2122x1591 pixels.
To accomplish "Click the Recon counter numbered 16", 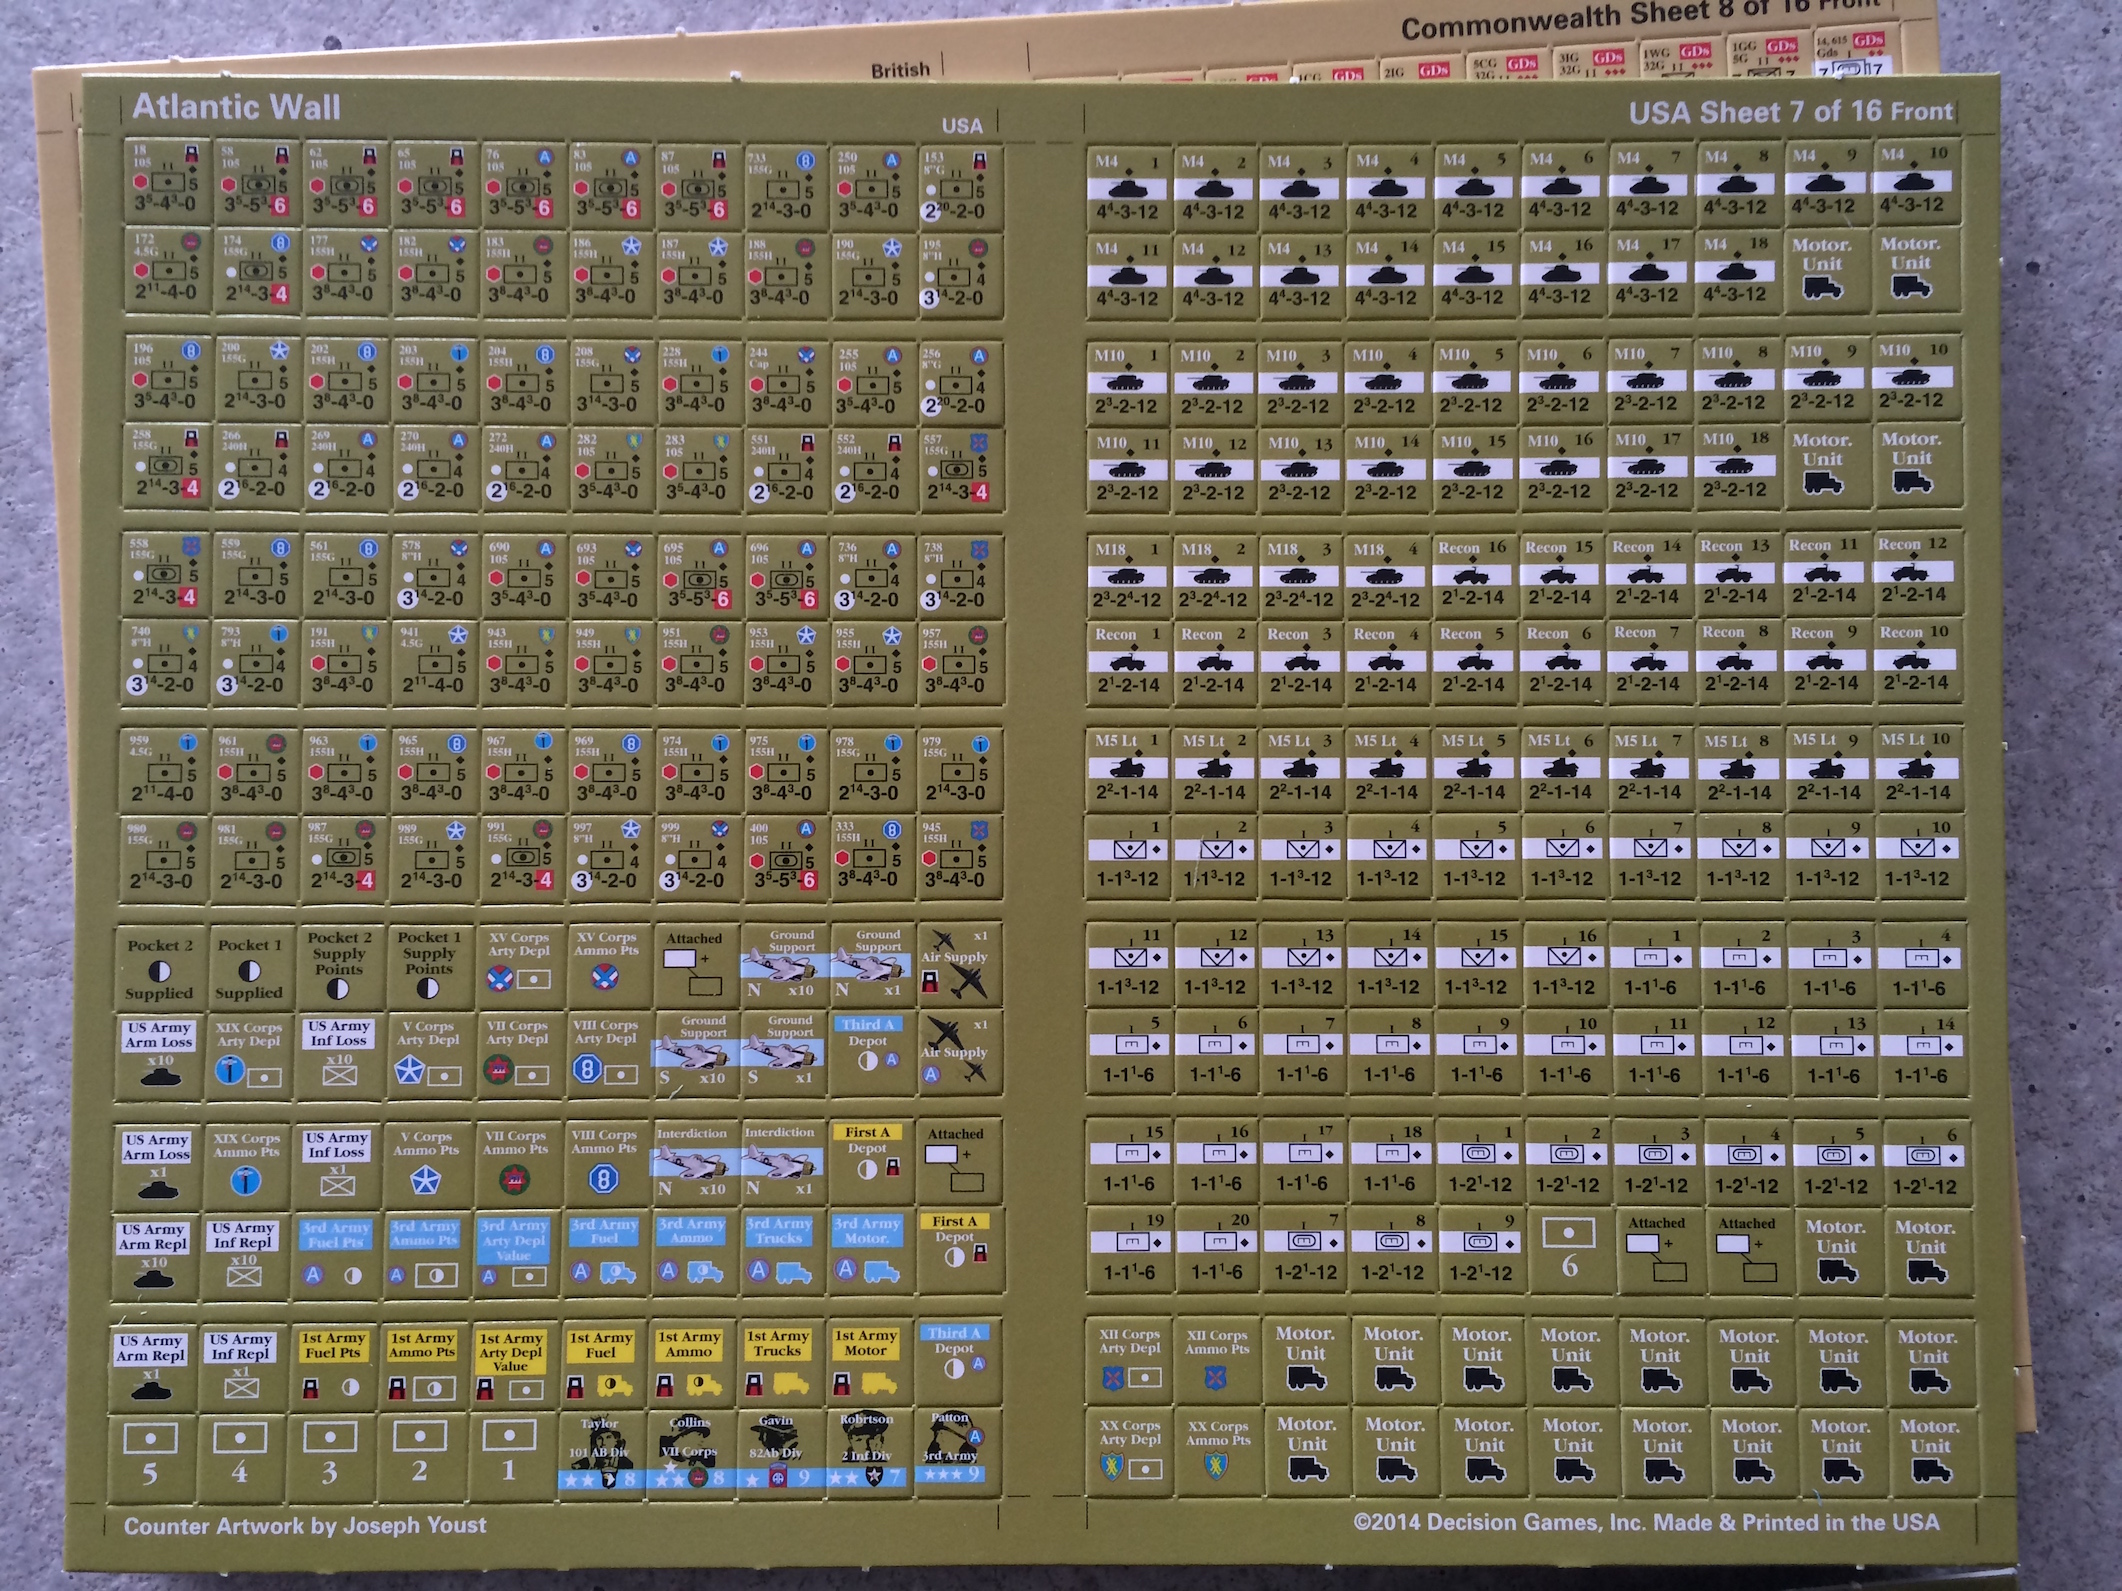I will (x=1472, y=574).
